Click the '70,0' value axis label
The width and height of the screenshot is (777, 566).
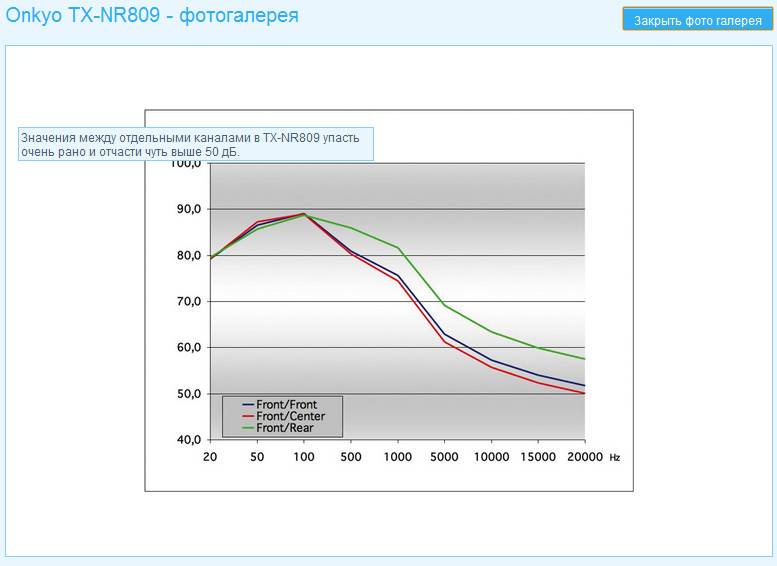click(x=189, y=301)
